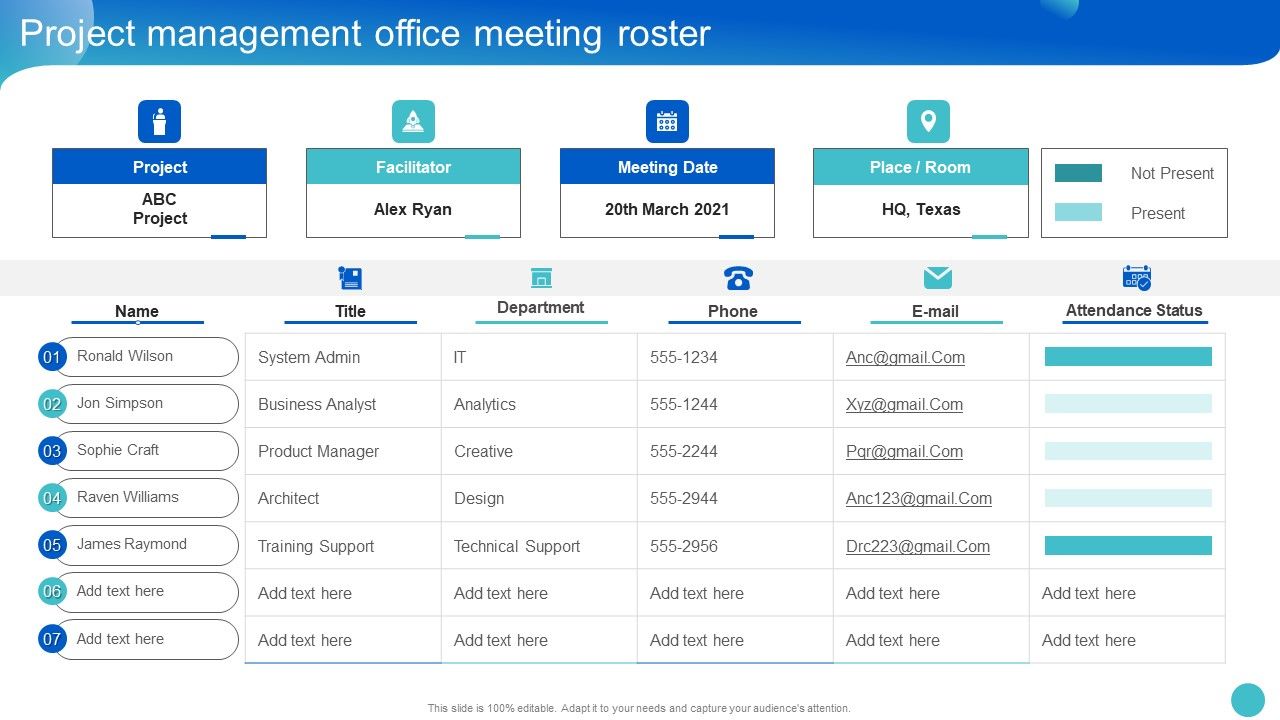Click the 20th March 2021 date

pos(667,209)
